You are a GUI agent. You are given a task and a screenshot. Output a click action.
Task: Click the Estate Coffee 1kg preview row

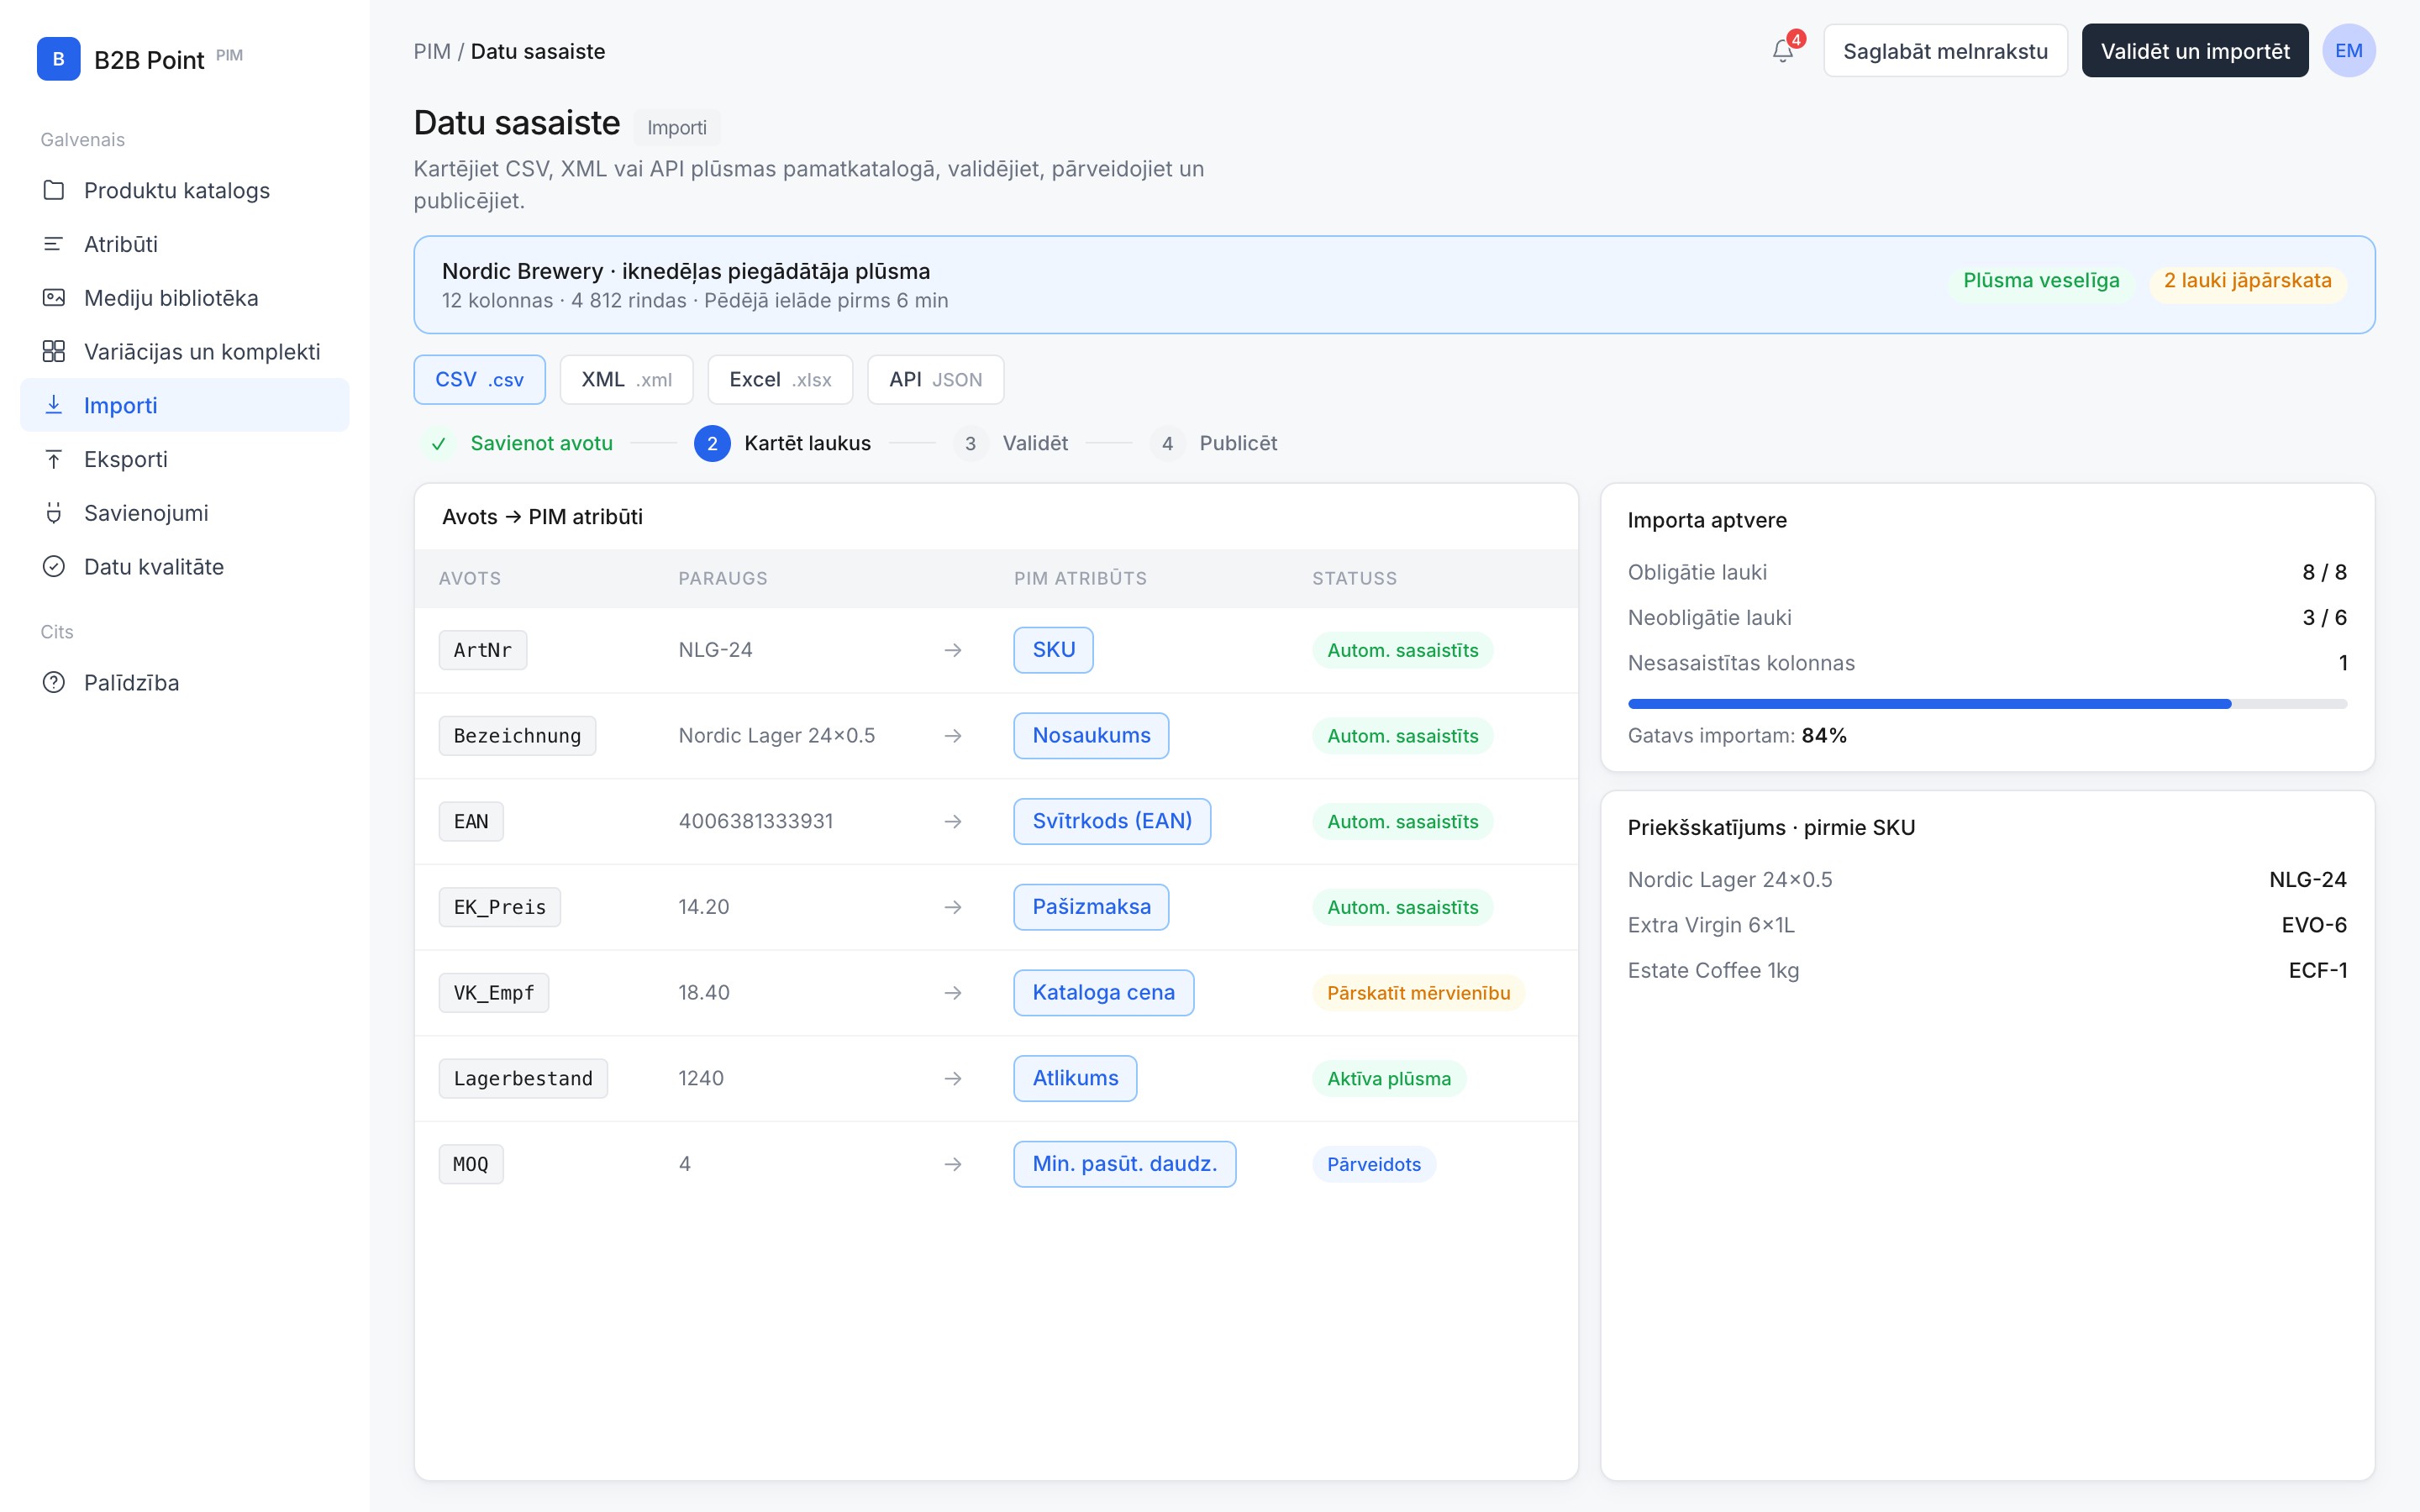click(1987, 970)
